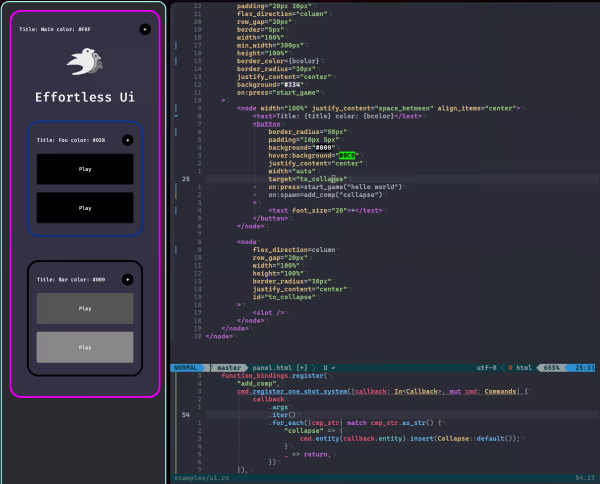Image resolution: width=600 pixels, height=484 pixels.
Task: Click the id="to_collapse" attribute line
Action: click(x=284, y=297)
